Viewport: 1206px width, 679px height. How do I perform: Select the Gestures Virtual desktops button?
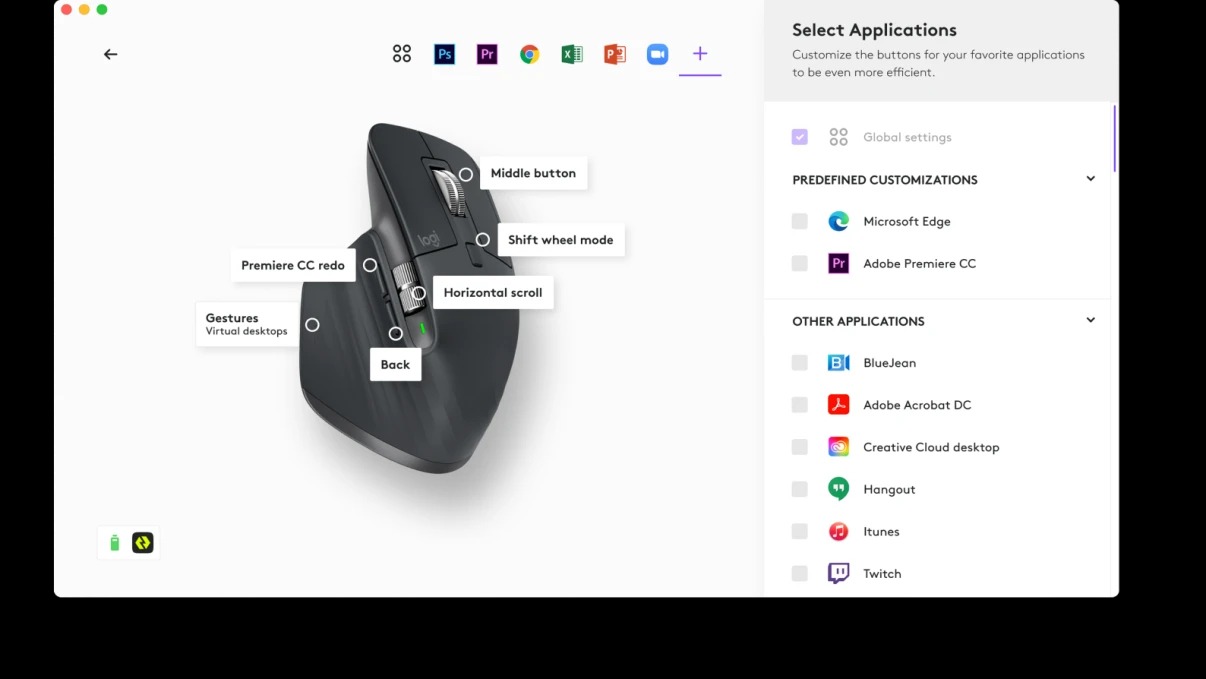(x=247, y=324)
